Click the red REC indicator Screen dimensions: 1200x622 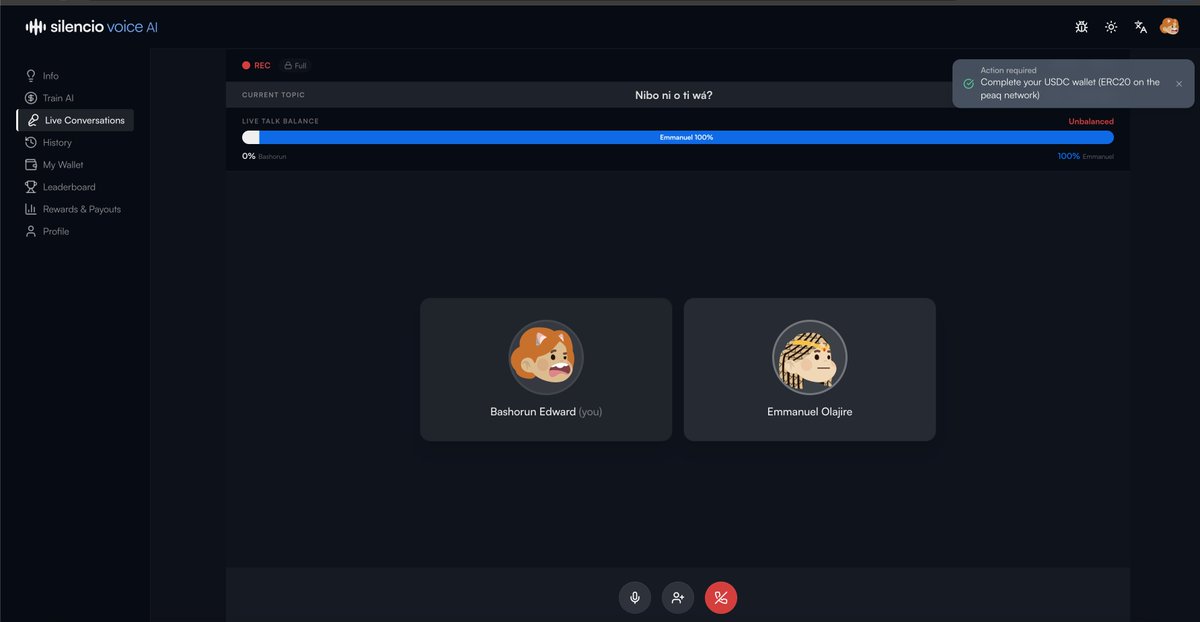pyautogui.click(x=256, y=65)
